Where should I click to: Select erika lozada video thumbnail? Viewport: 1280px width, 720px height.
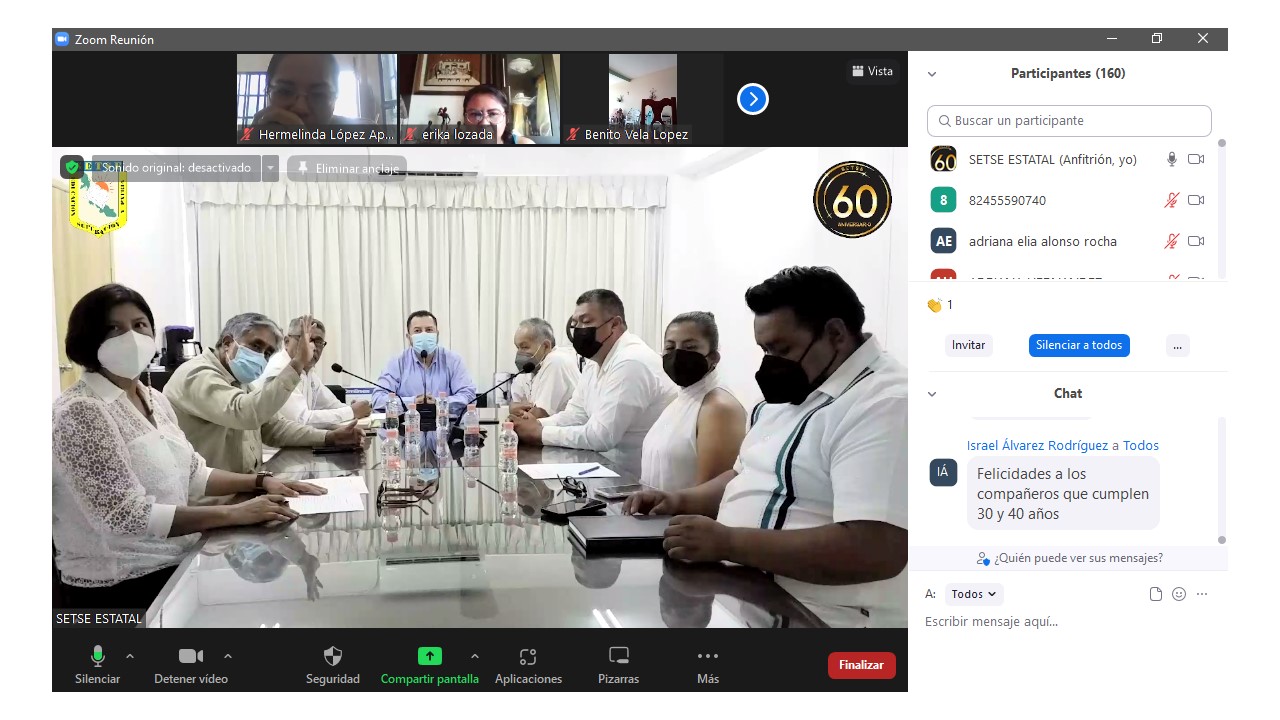point(480,99)
